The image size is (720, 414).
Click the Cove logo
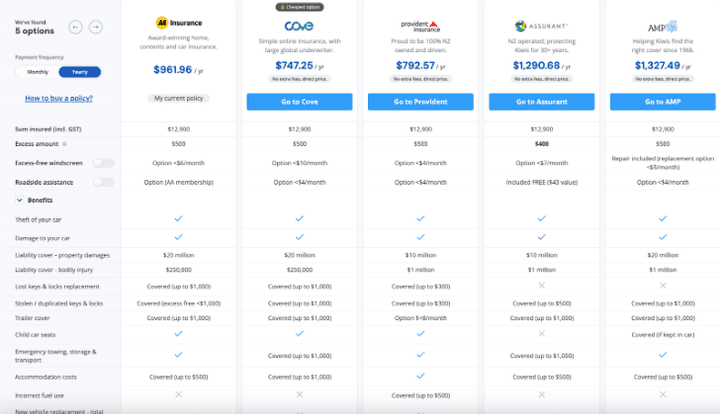299,26
